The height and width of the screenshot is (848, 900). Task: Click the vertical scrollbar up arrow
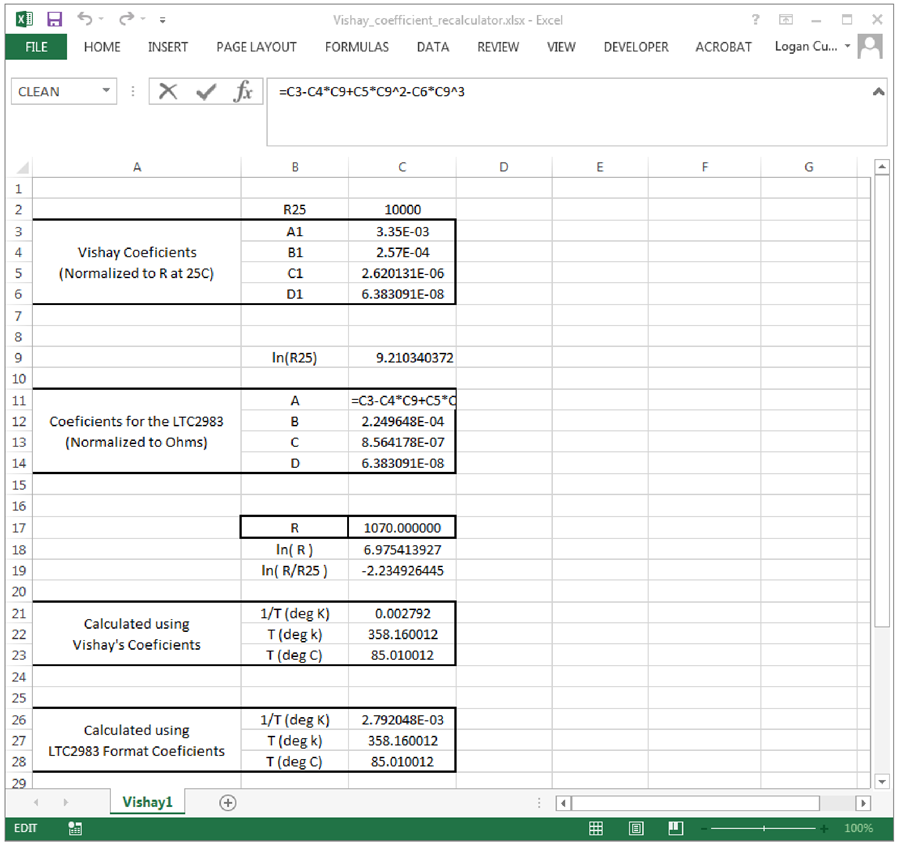point(882,167)
